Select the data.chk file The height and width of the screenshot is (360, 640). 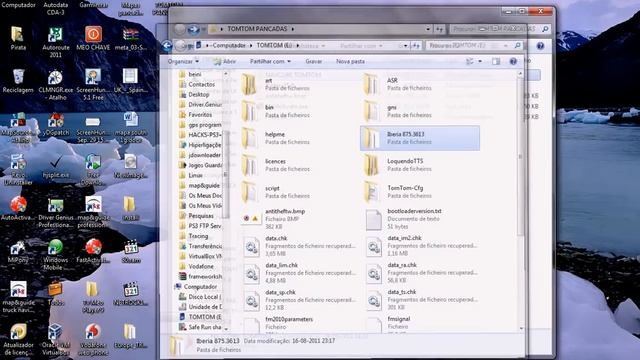tap(299, 246)
